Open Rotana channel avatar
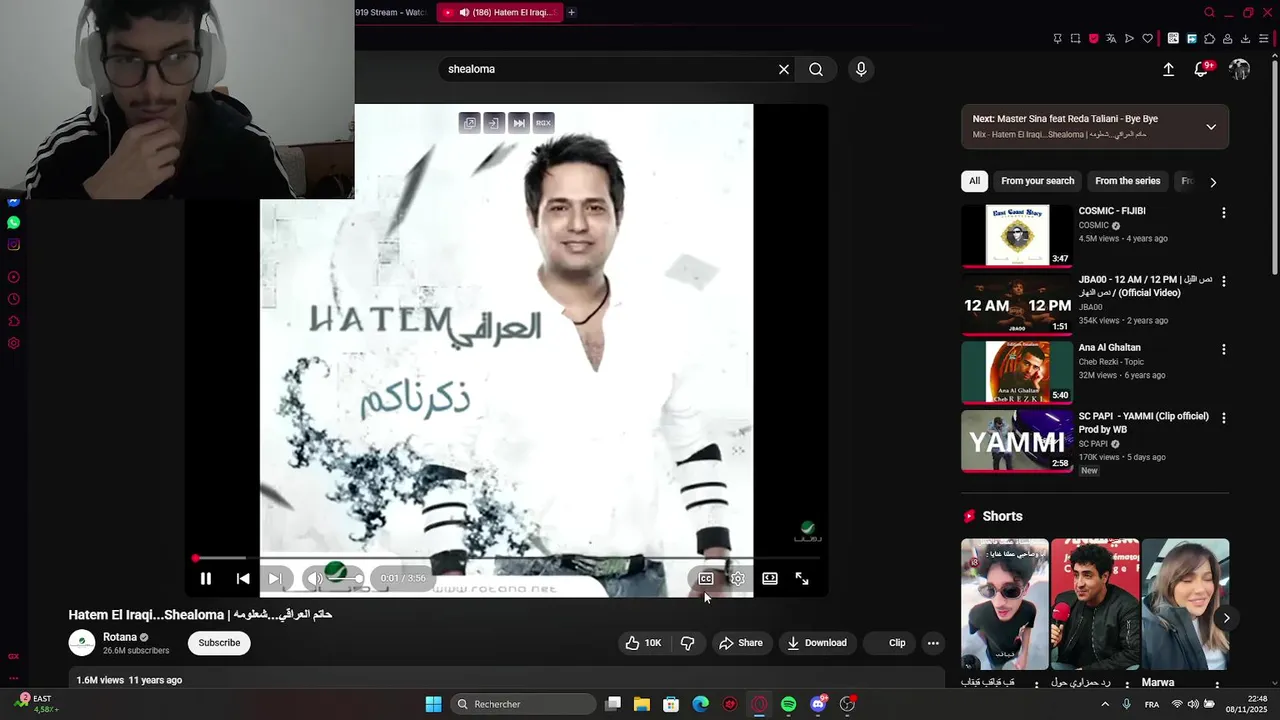Screen dimensions: 1280x720 [82, 643]
